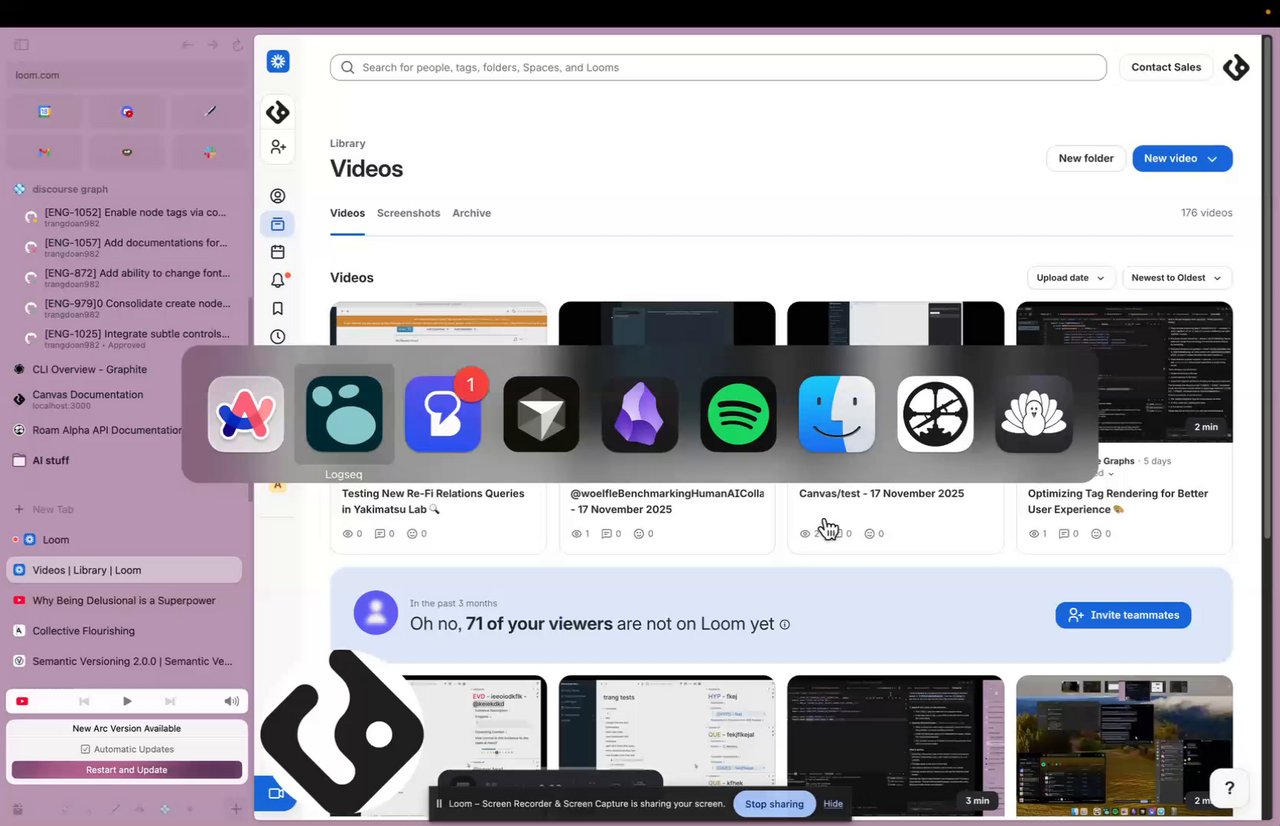The width and height of the screenshot is (1280, 826).
Task: Open the [ENG-1052] Enable node tags tab
Action: pos(129,217)
